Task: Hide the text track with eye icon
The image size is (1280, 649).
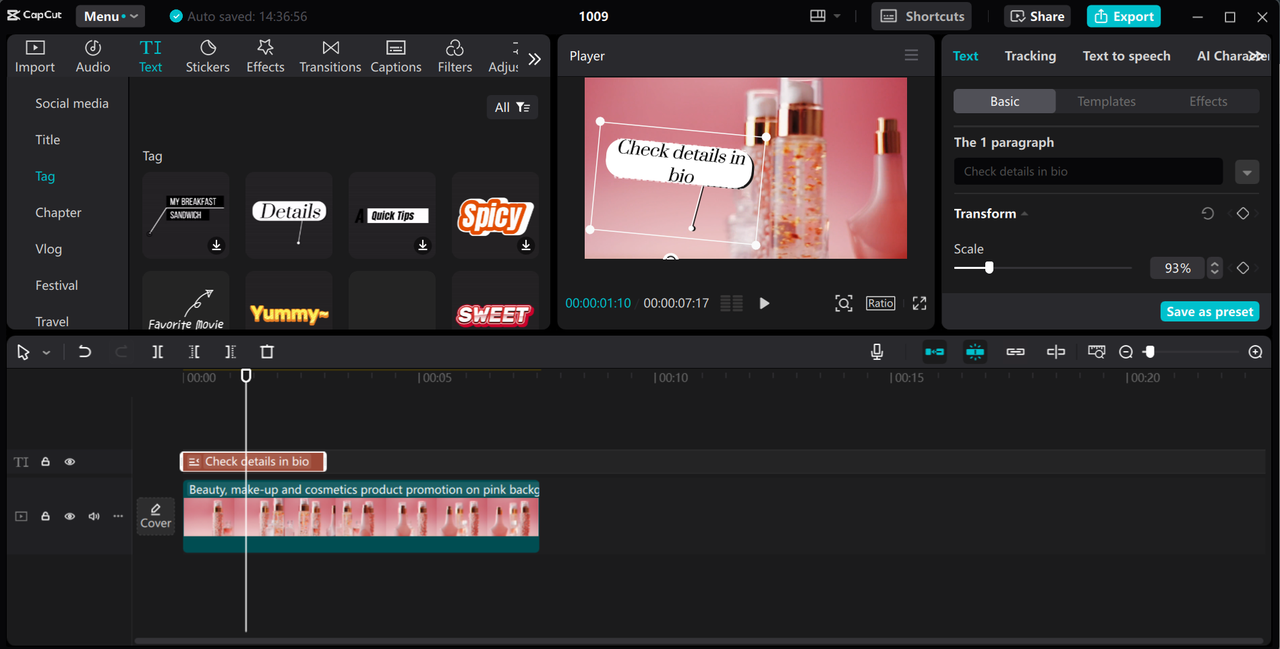Action: [70, 462]
